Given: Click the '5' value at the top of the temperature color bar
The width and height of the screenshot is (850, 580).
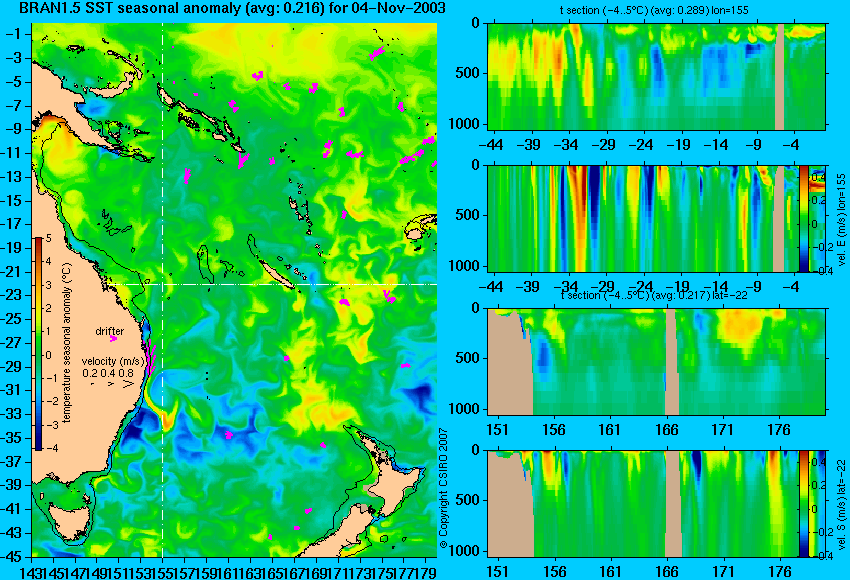Looking at the screenshot, I should (48, 239).
